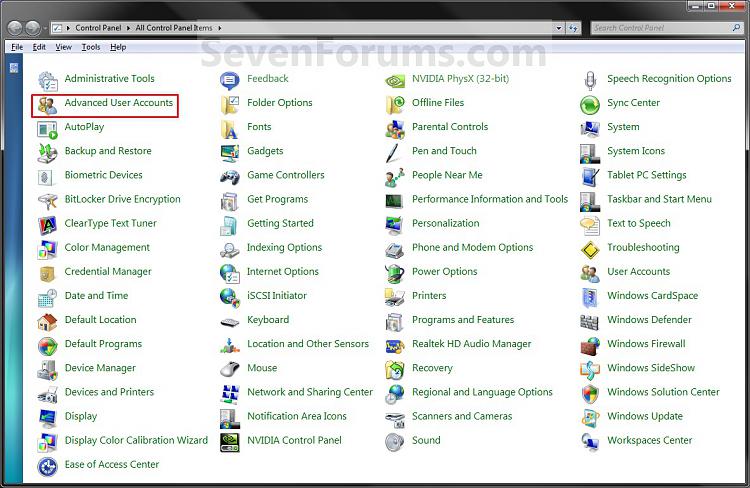Screen dimensions: 750x488
Task: Open Regional and Language Options link
Action: pyautogui.click(x=482, y=392)
